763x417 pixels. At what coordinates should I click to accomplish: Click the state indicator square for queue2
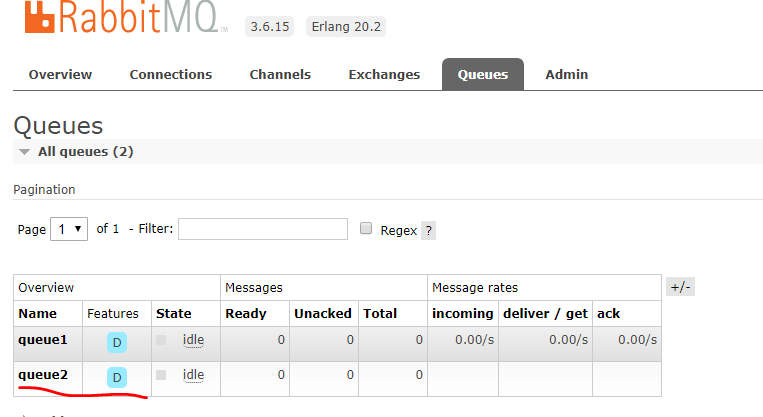(161, 375)
